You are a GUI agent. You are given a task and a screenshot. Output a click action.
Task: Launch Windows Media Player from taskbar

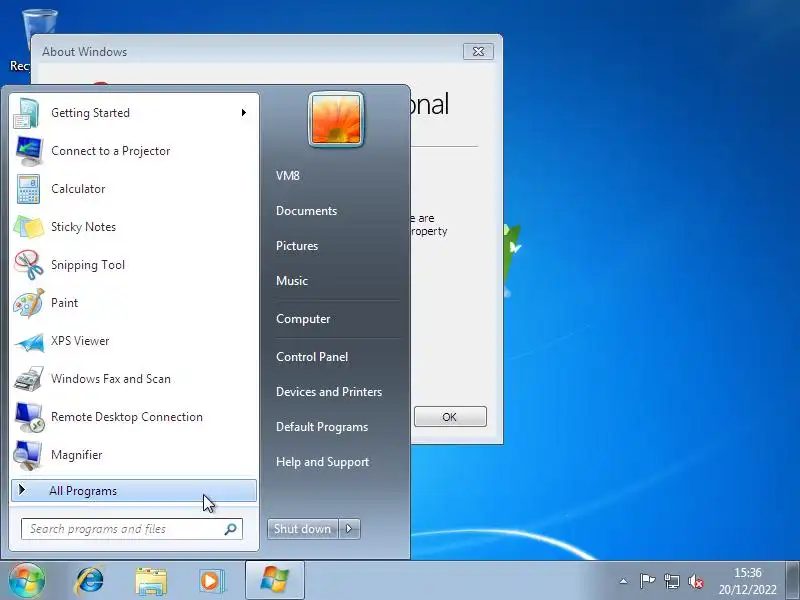[x=211, y=581]
